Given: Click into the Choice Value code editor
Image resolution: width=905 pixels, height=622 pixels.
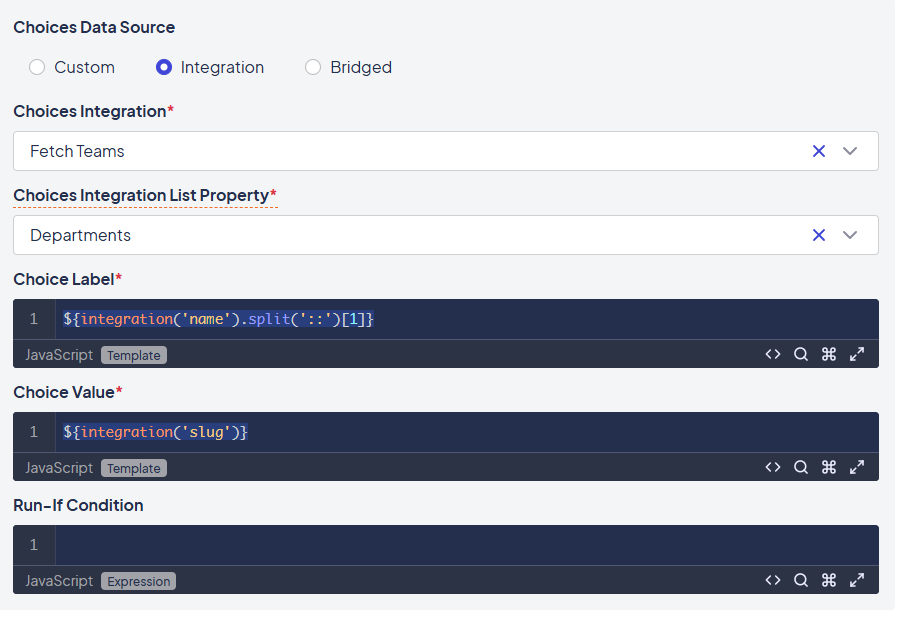Looking at the screenshot, I should click(466, 432).
